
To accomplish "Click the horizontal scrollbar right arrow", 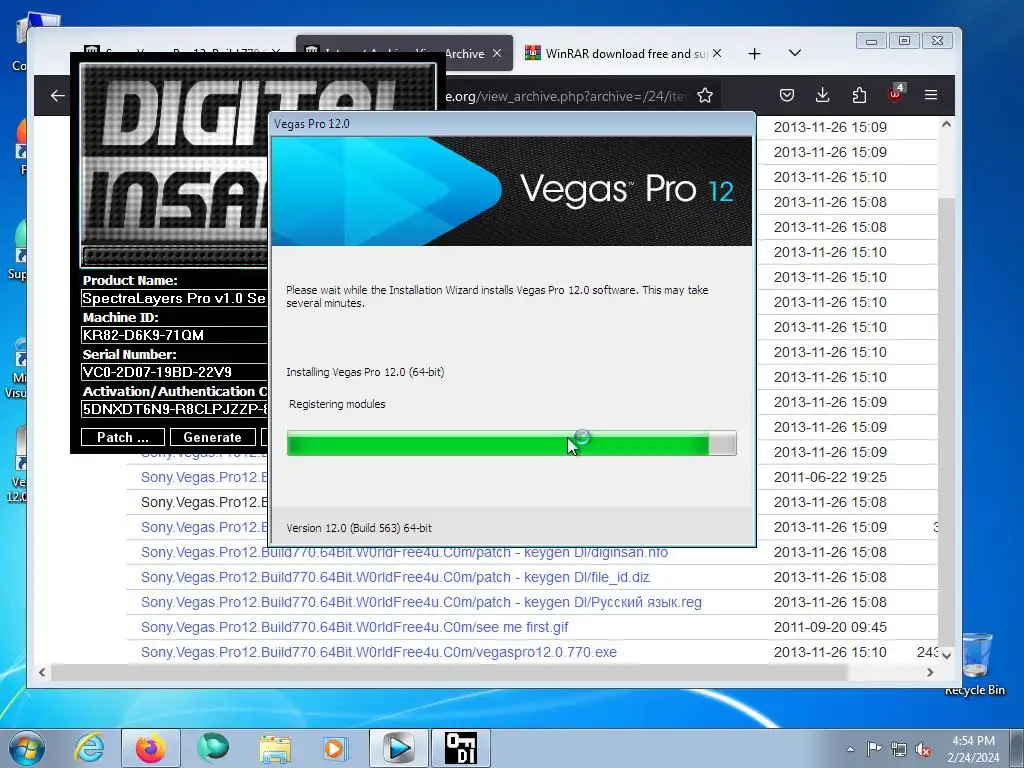I will 930,672.
